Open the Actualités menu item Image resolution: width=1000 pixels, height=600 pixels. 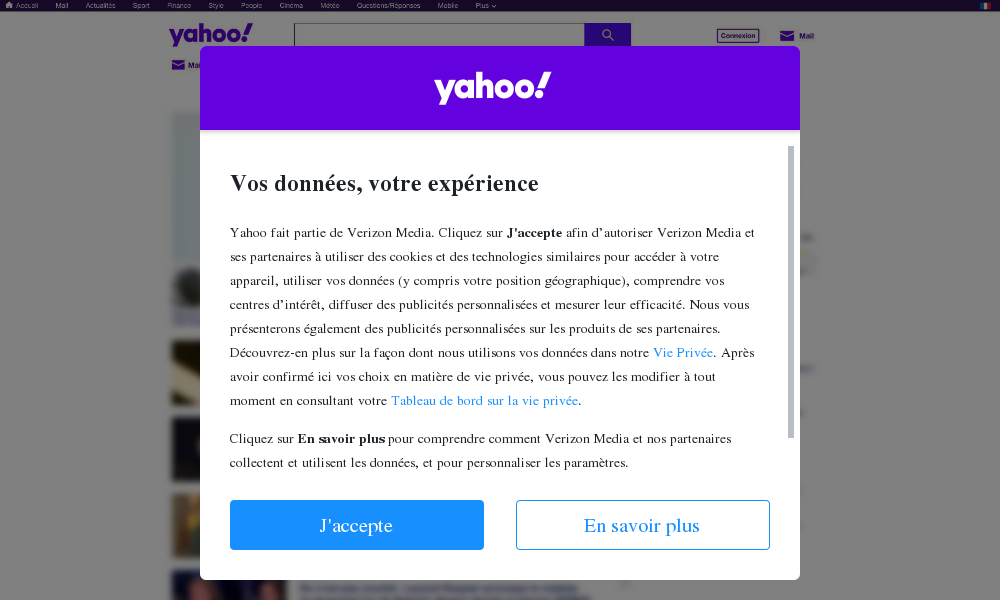(100, 6)
